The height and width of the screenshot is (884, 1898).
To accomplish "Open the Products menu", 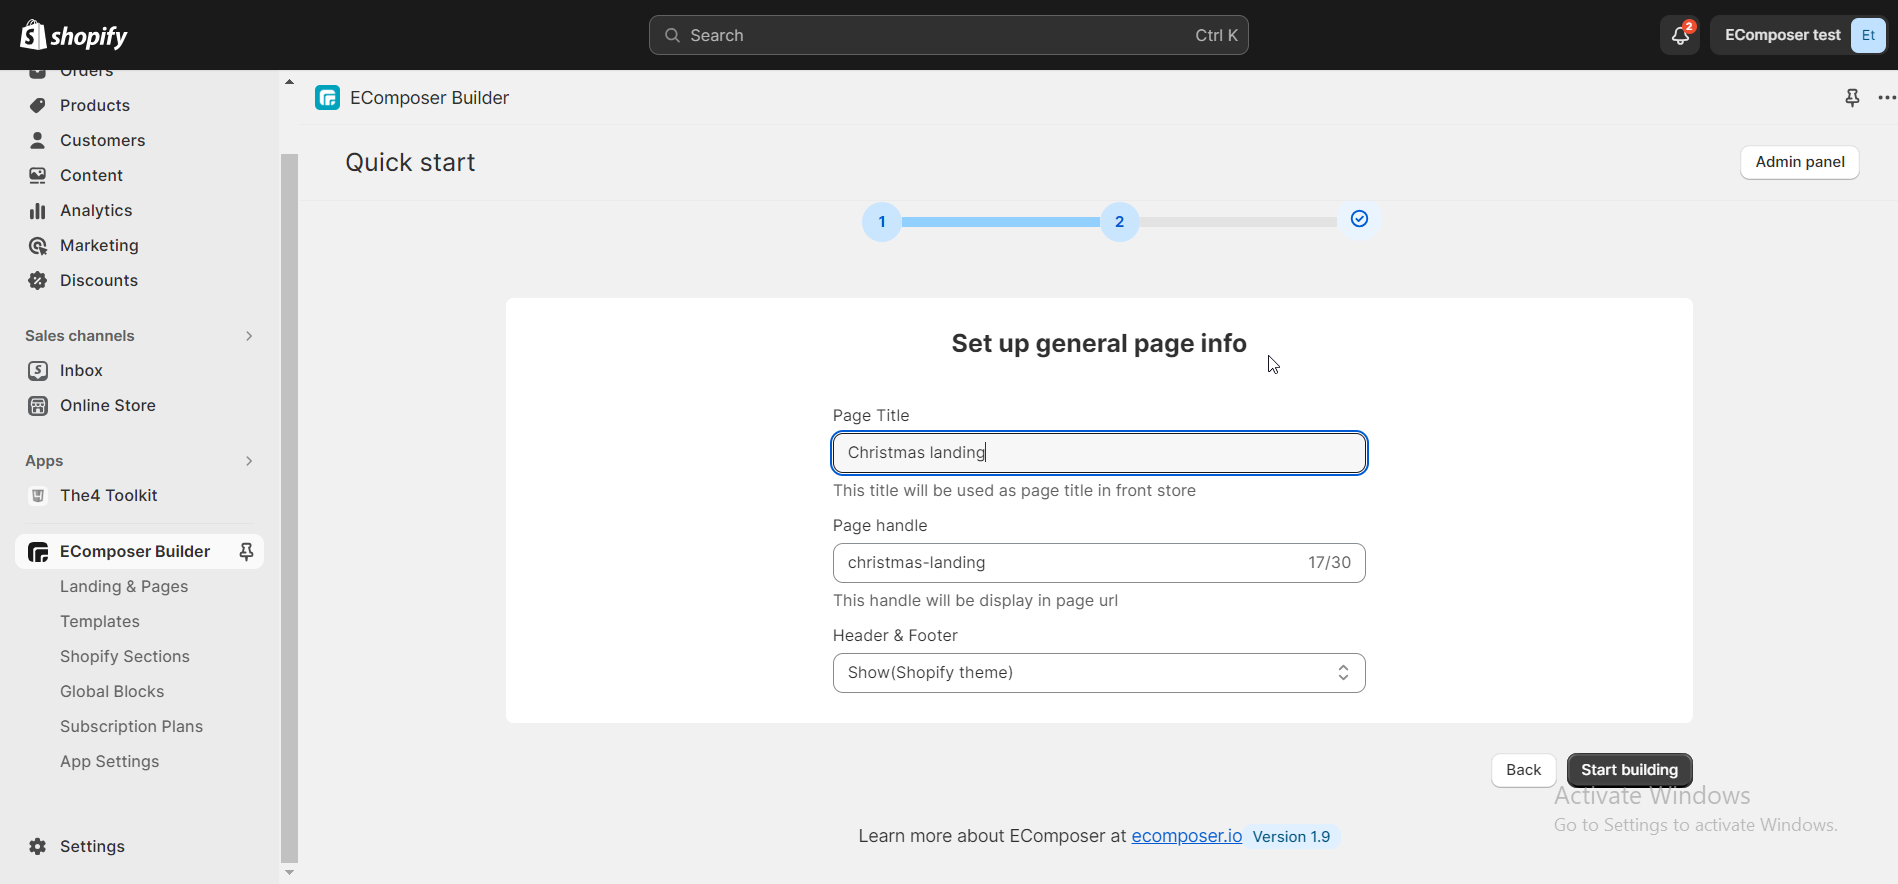I will 95,105.
